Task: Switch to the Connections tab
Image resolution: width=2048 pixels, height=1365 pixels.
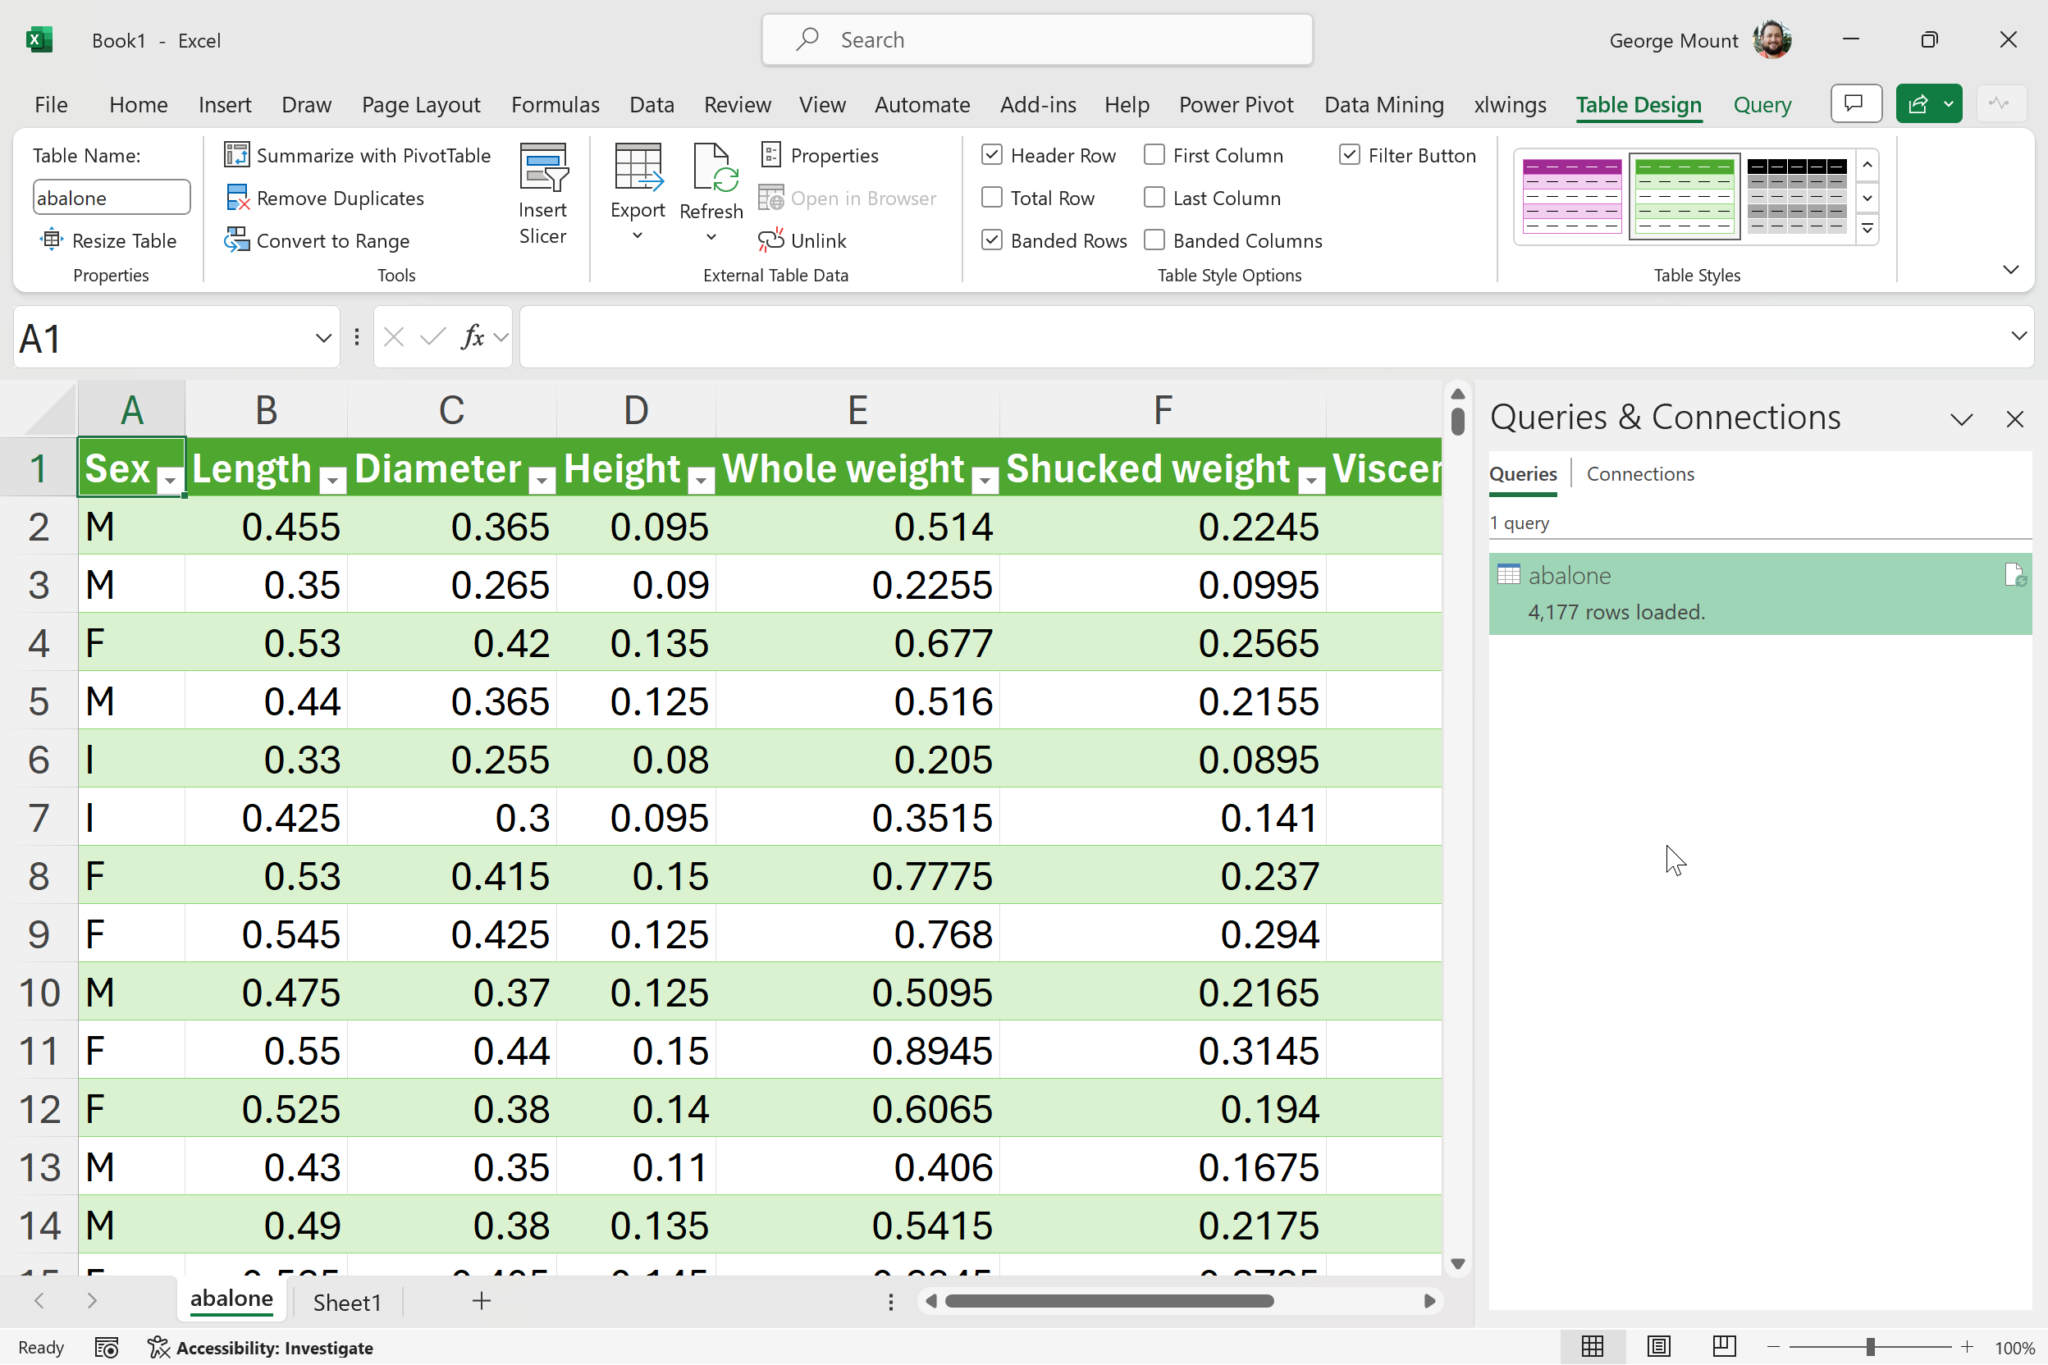Action: point(1640,474)
